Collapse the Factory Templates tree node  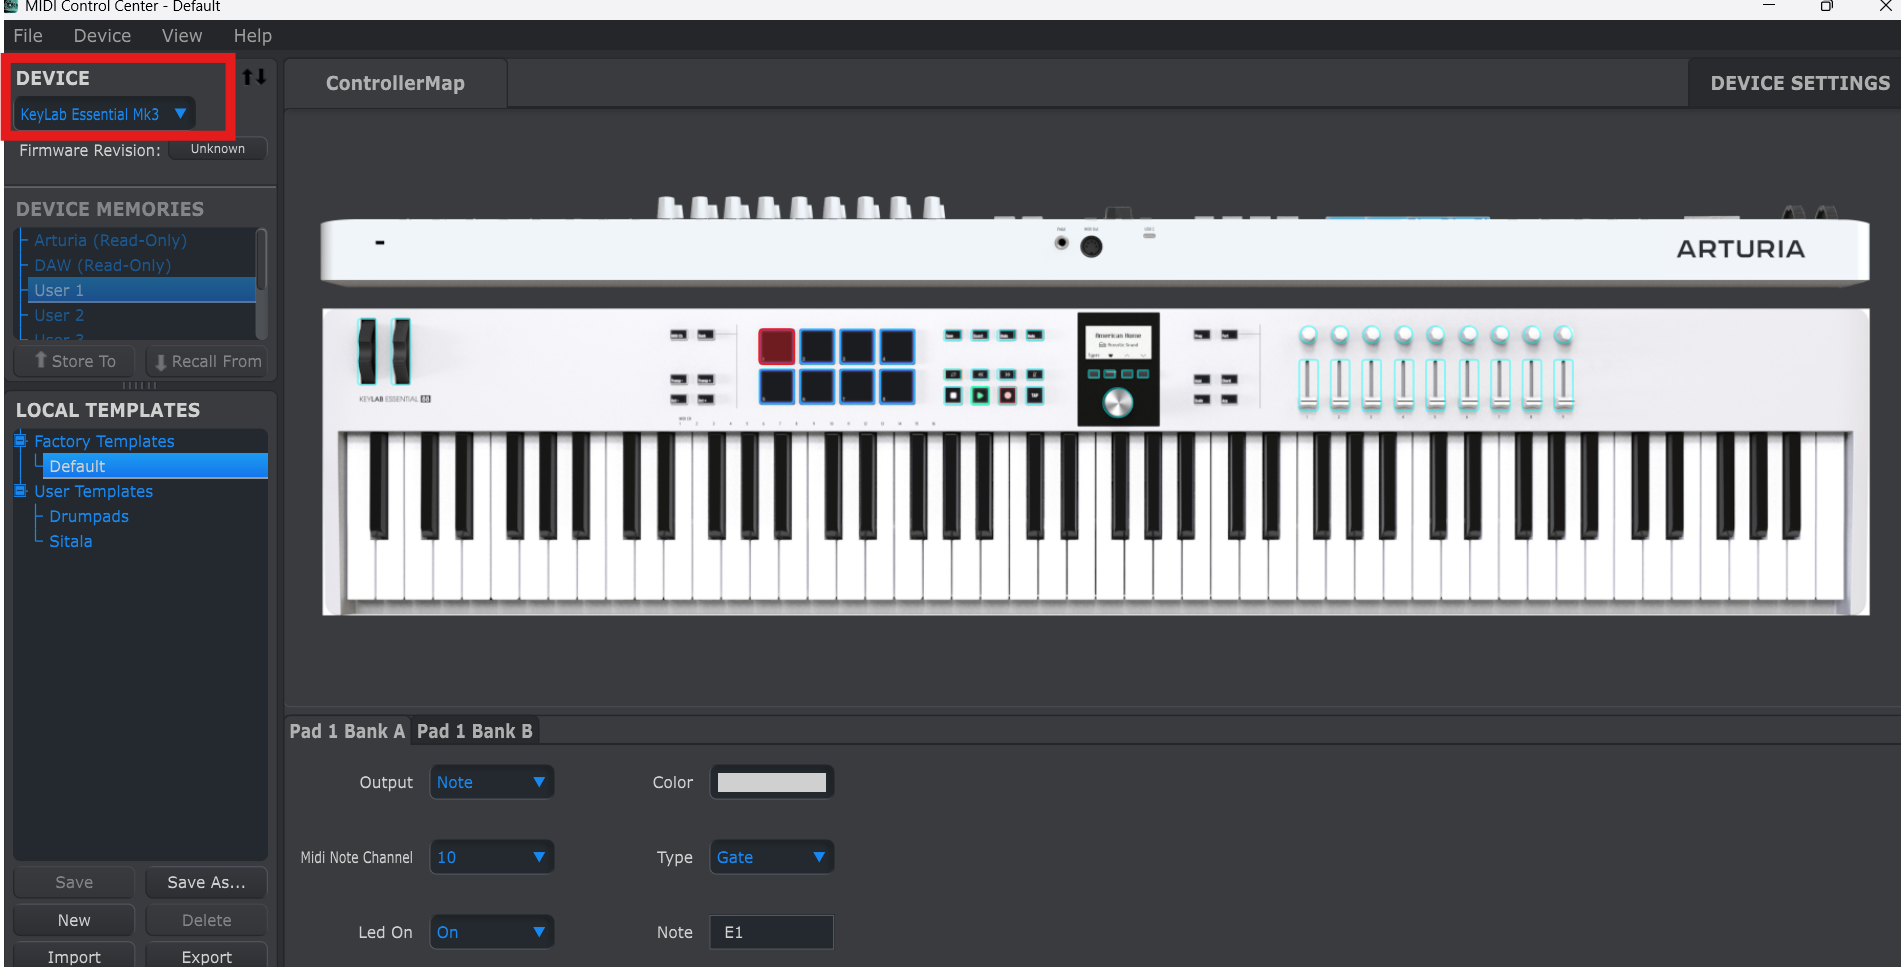(20, 440)
